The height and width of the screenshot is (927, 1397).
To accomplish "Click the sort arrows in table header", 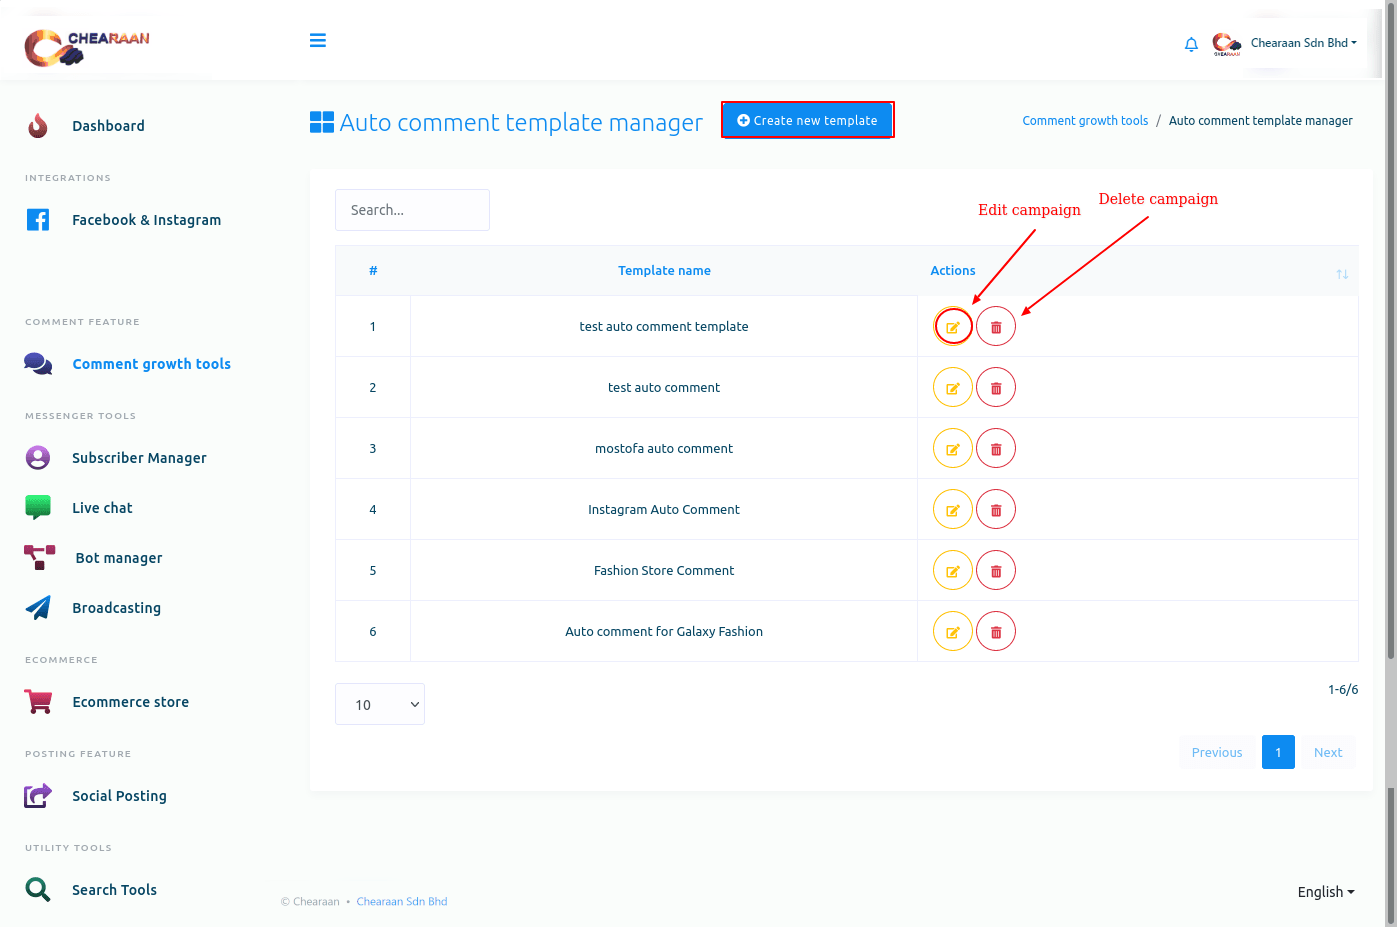I will (1342, 274).
